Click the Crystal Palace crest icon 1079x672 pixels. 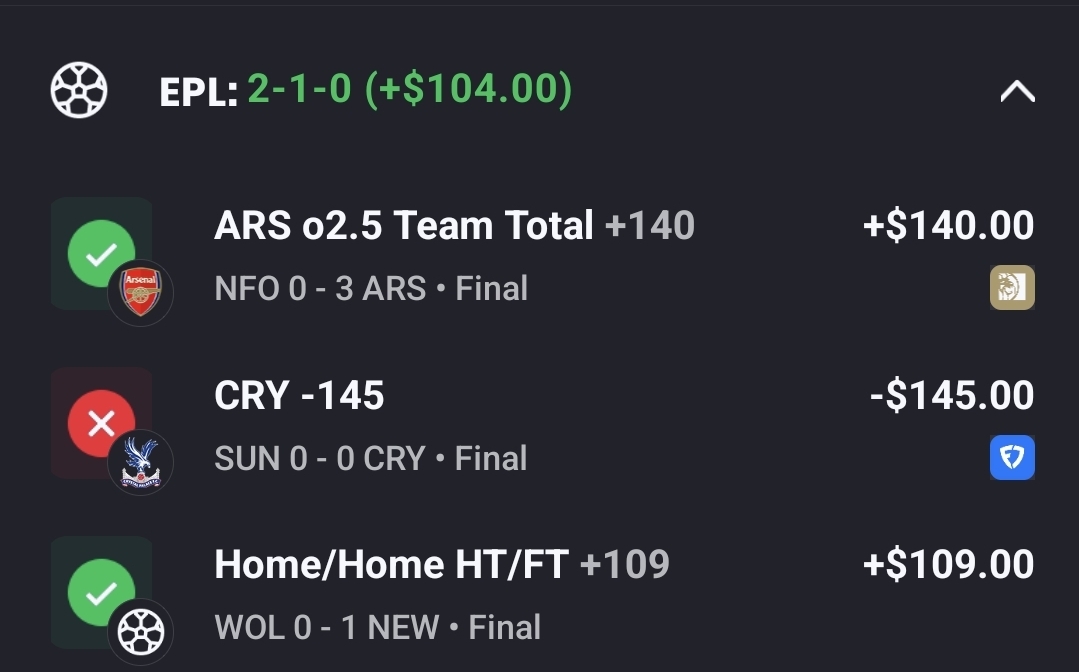tap(141, 463)
